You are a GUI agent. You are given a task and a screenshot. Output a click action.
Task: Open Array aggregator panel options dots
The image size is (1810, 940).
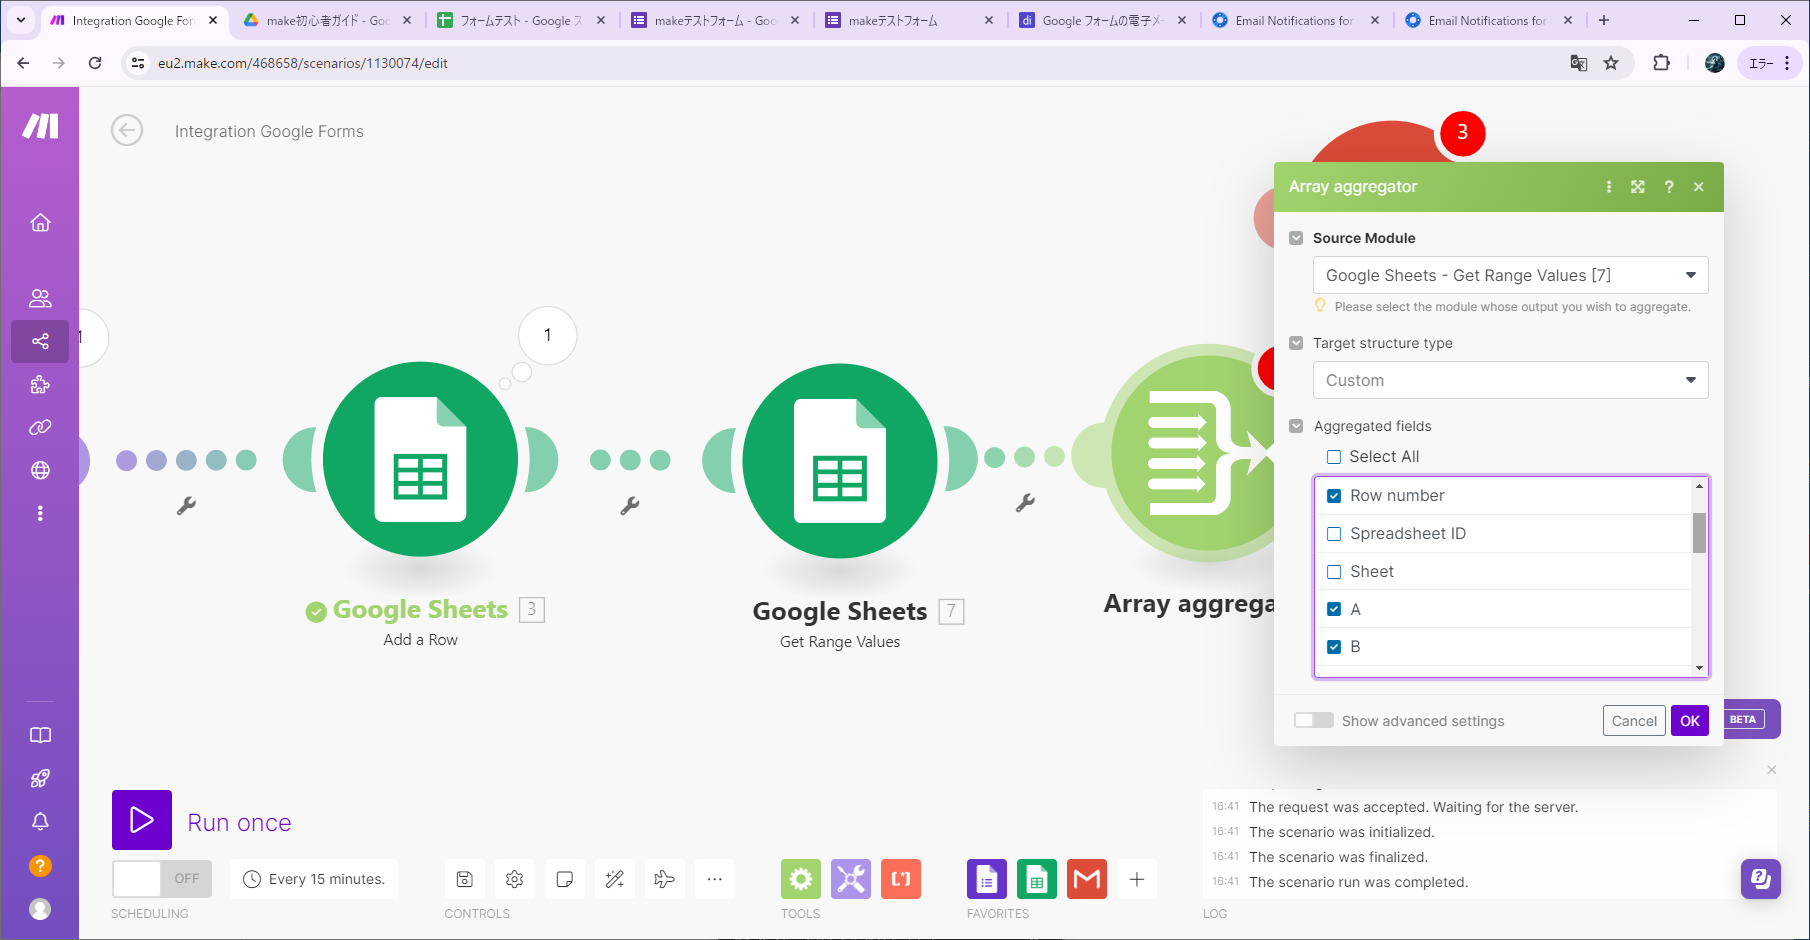[1608, 187]
